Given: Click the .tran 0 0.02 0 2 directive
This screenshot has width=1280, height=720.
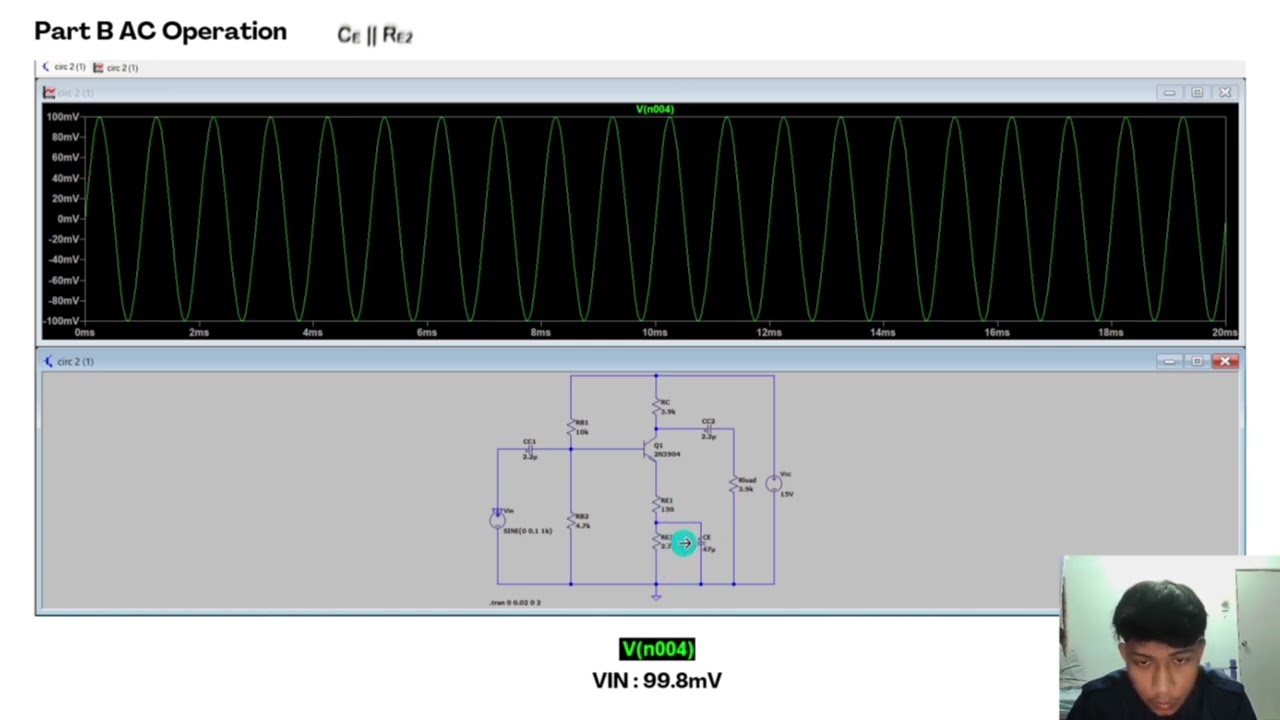Looking at the screenshot, I should pyautogui.click(x=515, y=602).
